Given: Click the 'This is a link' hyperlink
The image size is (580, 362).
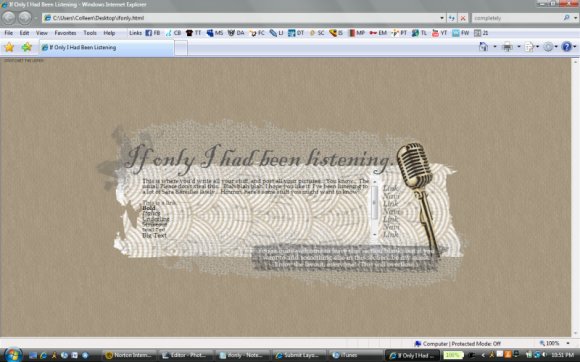Looking at the screenshot, I should pyautogui.click(x=159, y=203).
